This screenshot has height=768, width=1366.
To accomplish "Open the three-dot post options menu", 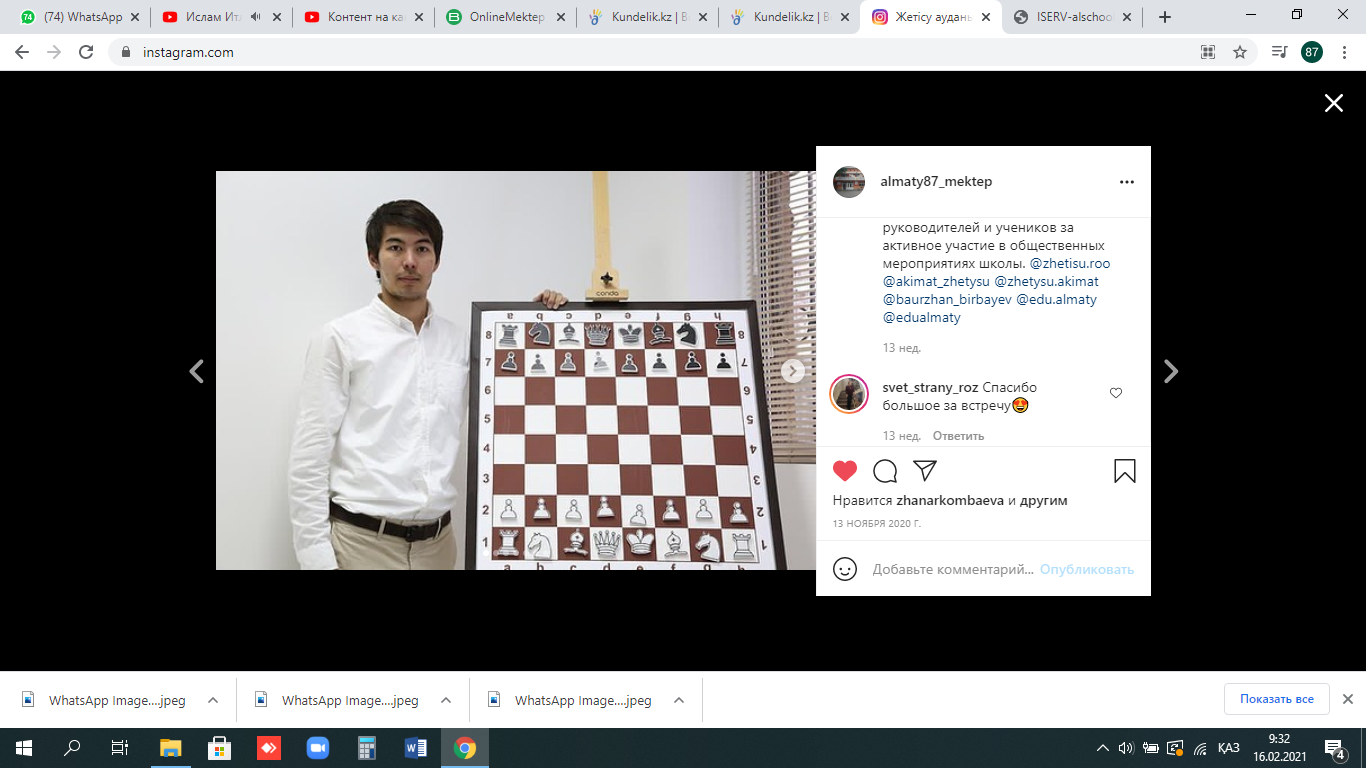I will click(1127, 182).
